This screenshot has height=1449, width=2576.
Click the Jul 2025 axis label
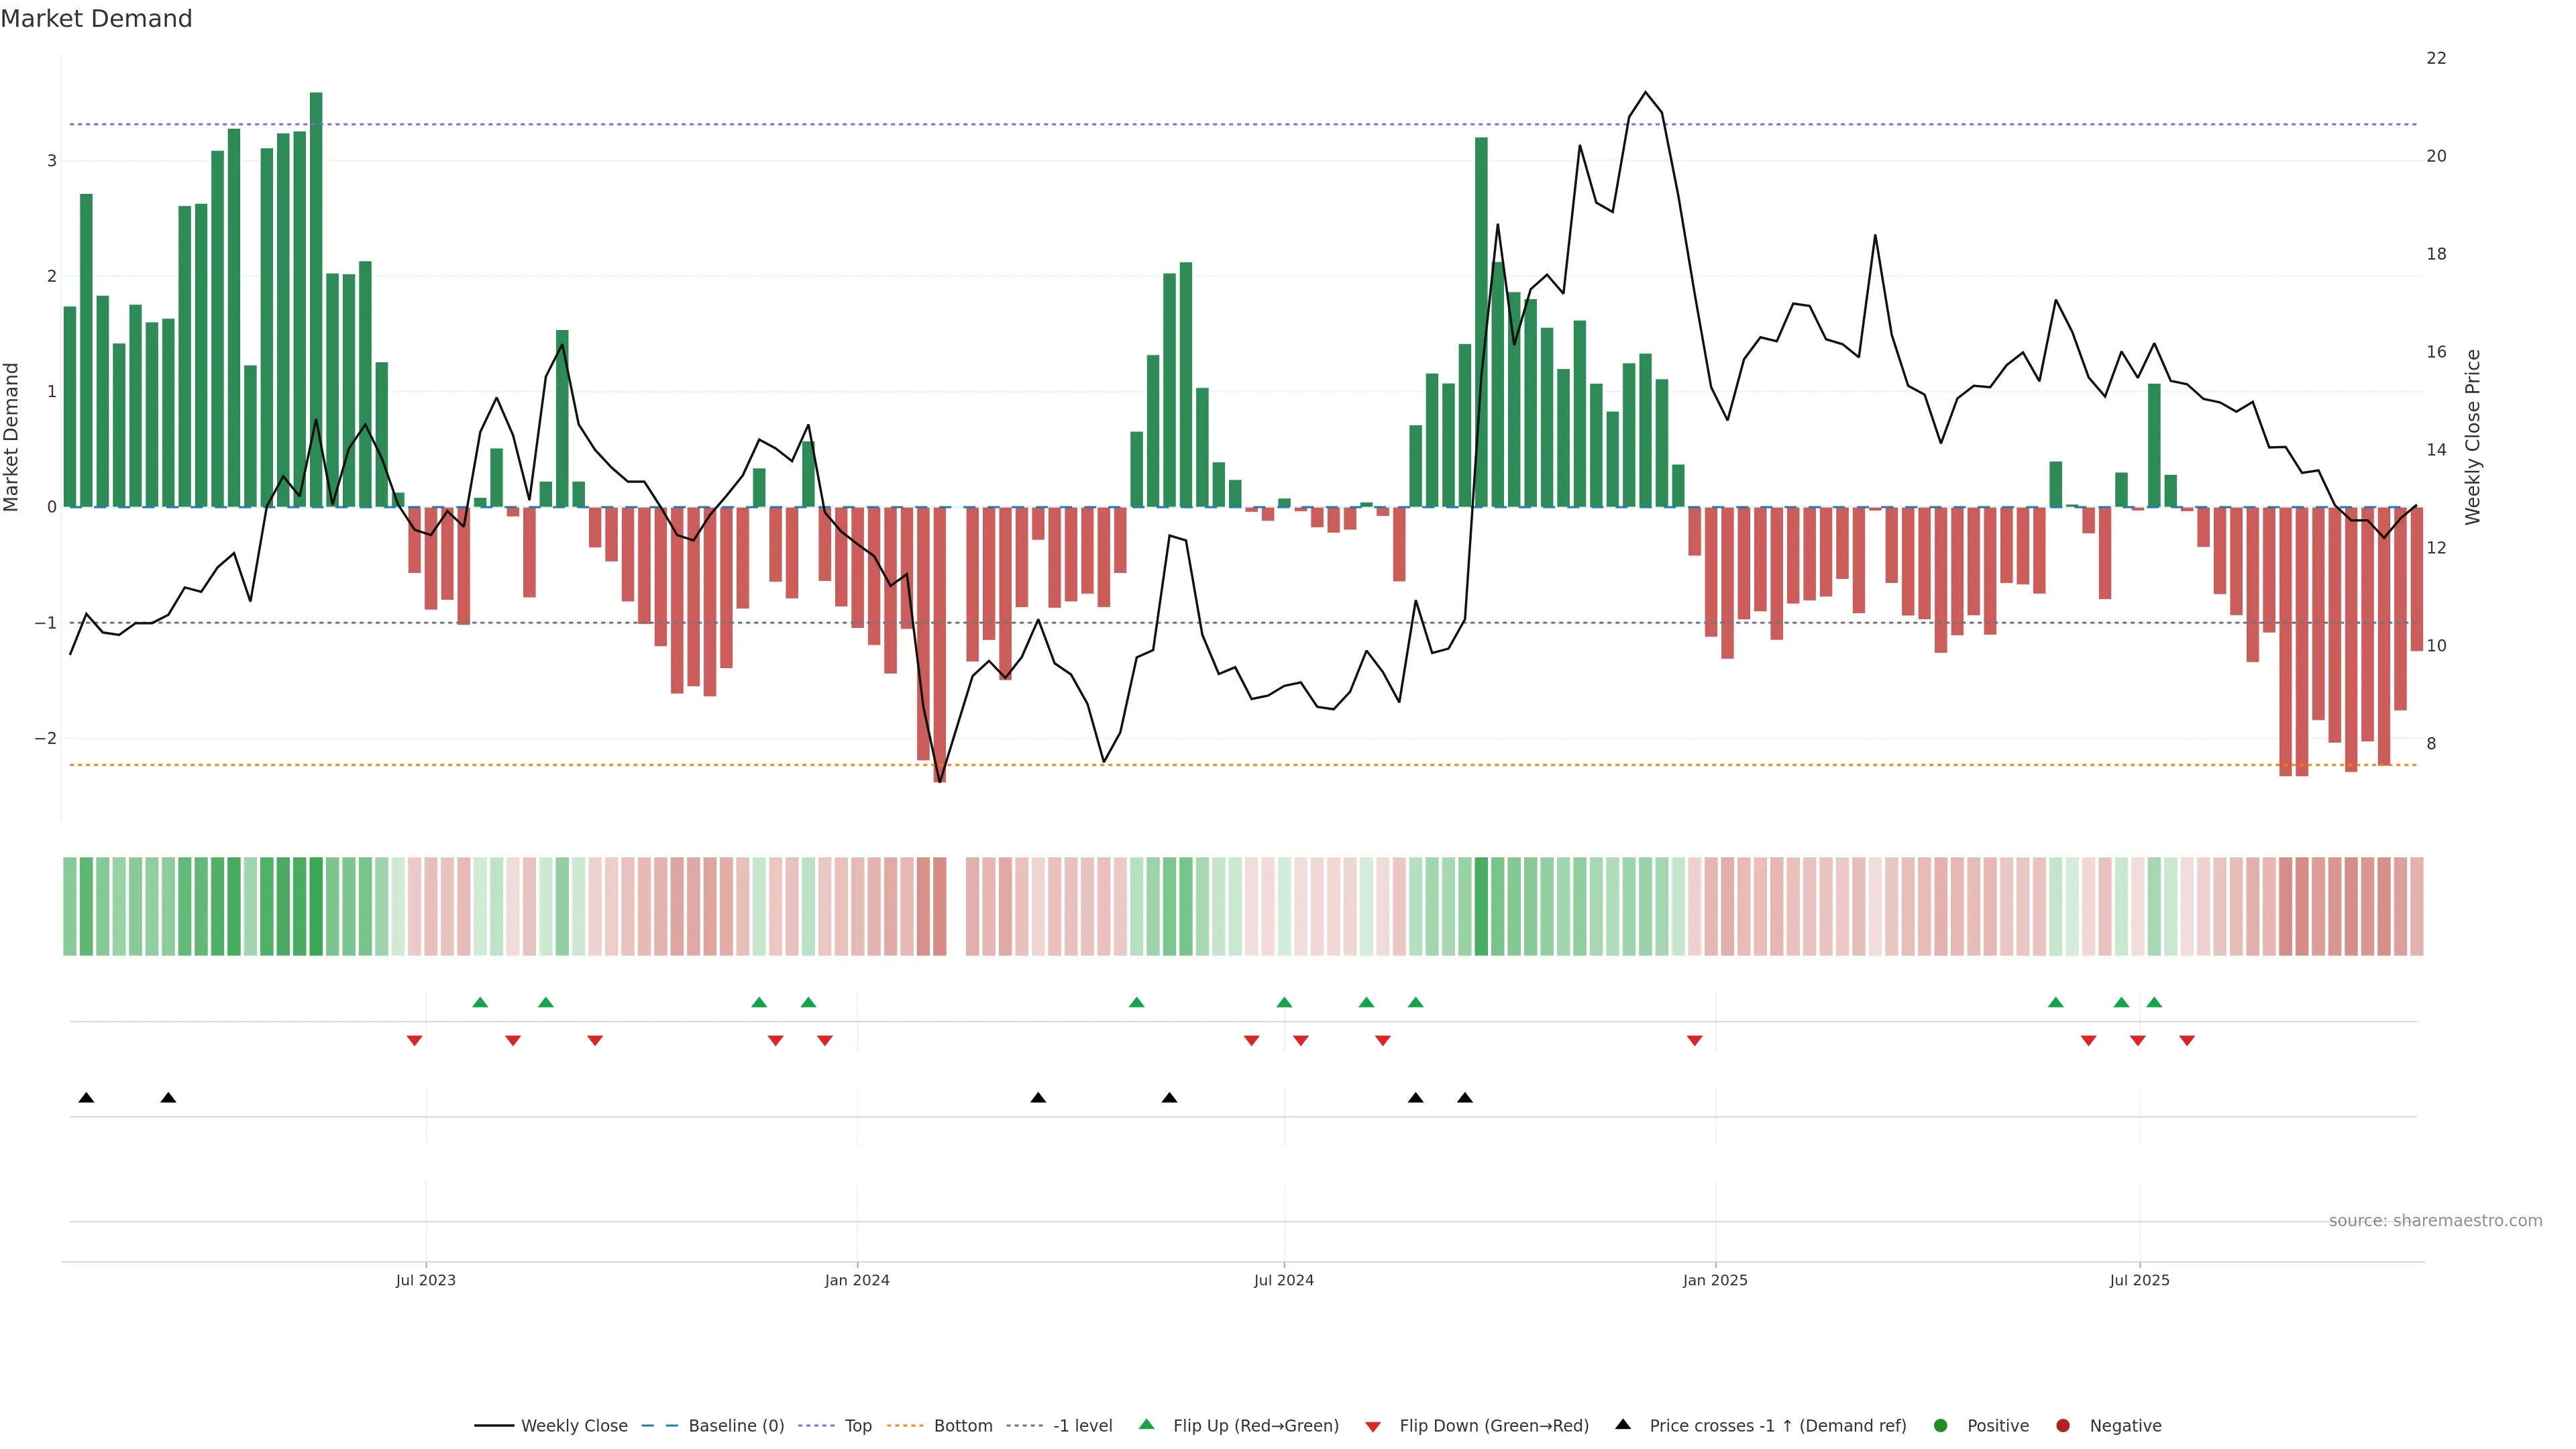point(2139,1280)
